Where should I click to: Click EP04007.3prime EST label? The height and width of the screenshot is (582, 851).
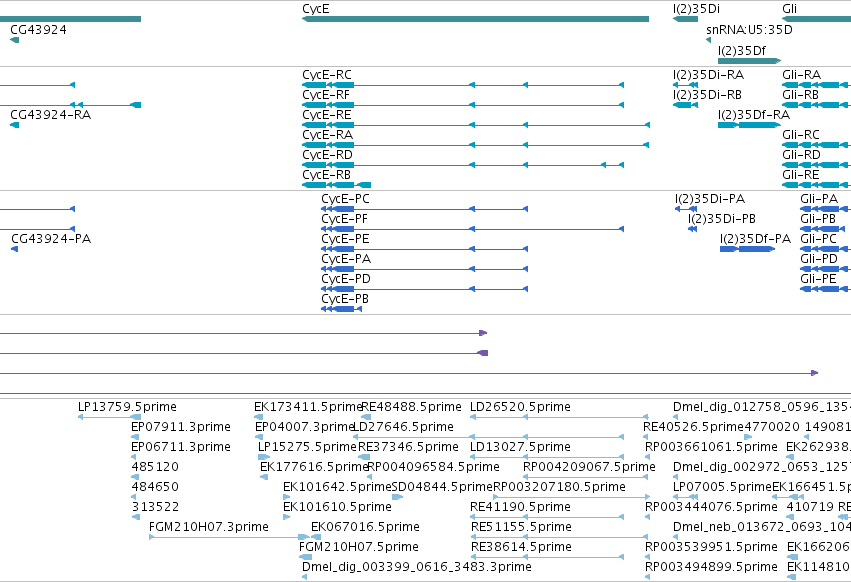tap(304, 427)
